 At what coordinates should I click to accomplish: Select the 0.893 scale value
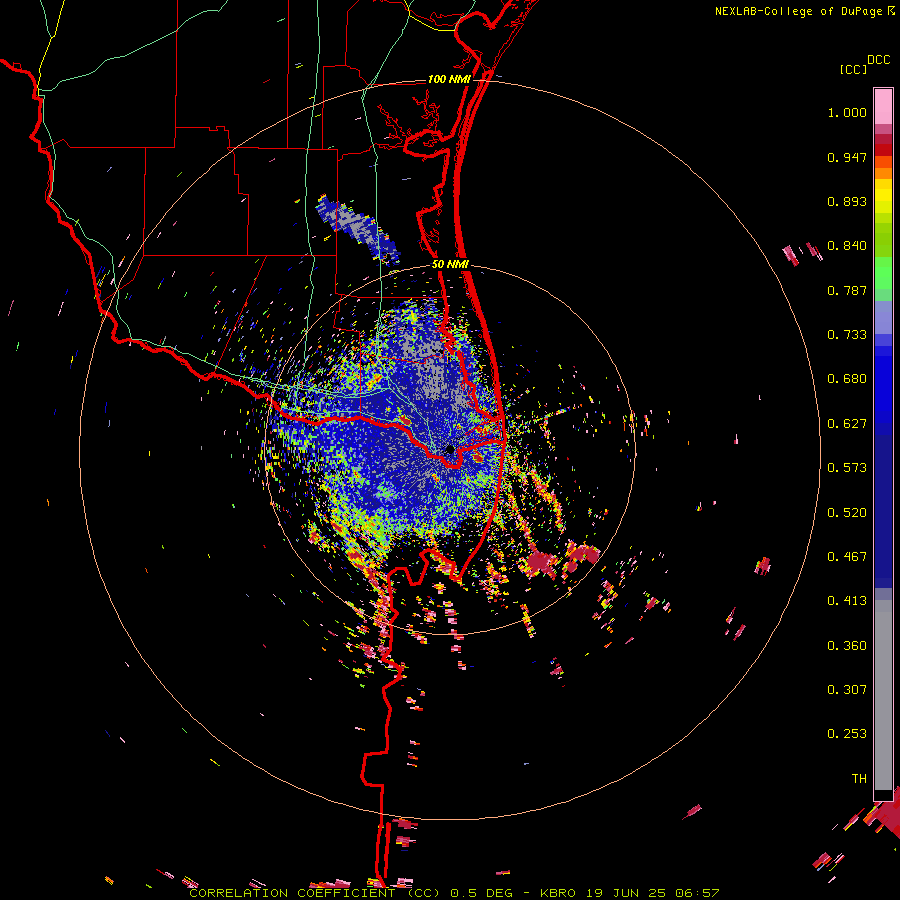(847, 201)
